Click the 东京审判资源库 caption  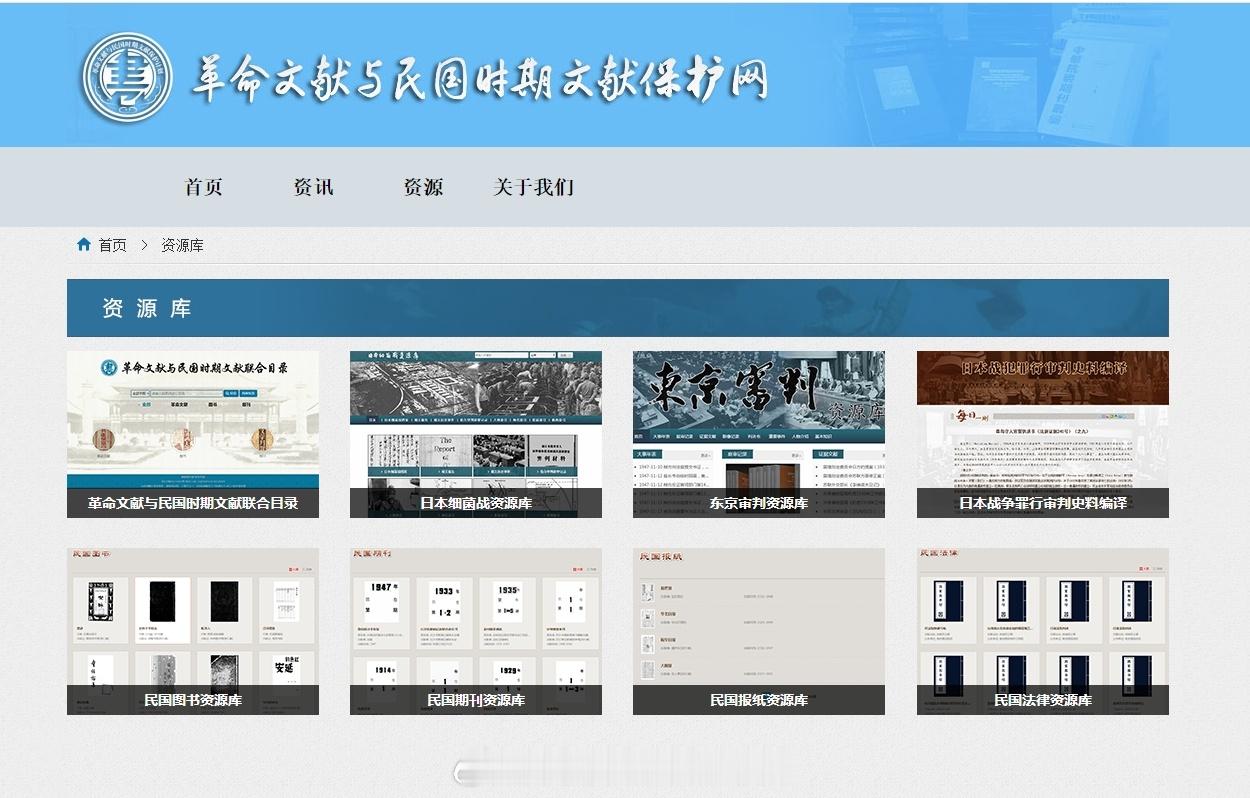[759, 503]
